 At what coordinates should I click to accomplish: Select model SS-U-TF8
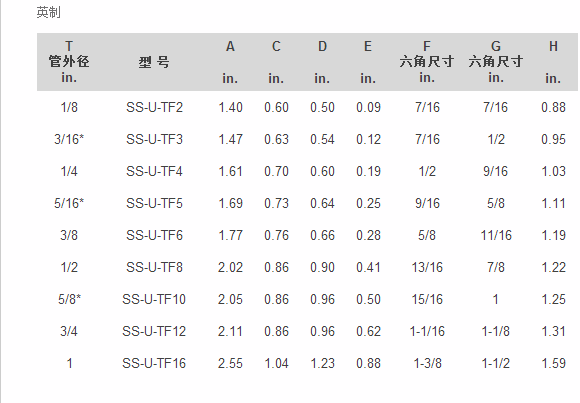coord(154,267)
